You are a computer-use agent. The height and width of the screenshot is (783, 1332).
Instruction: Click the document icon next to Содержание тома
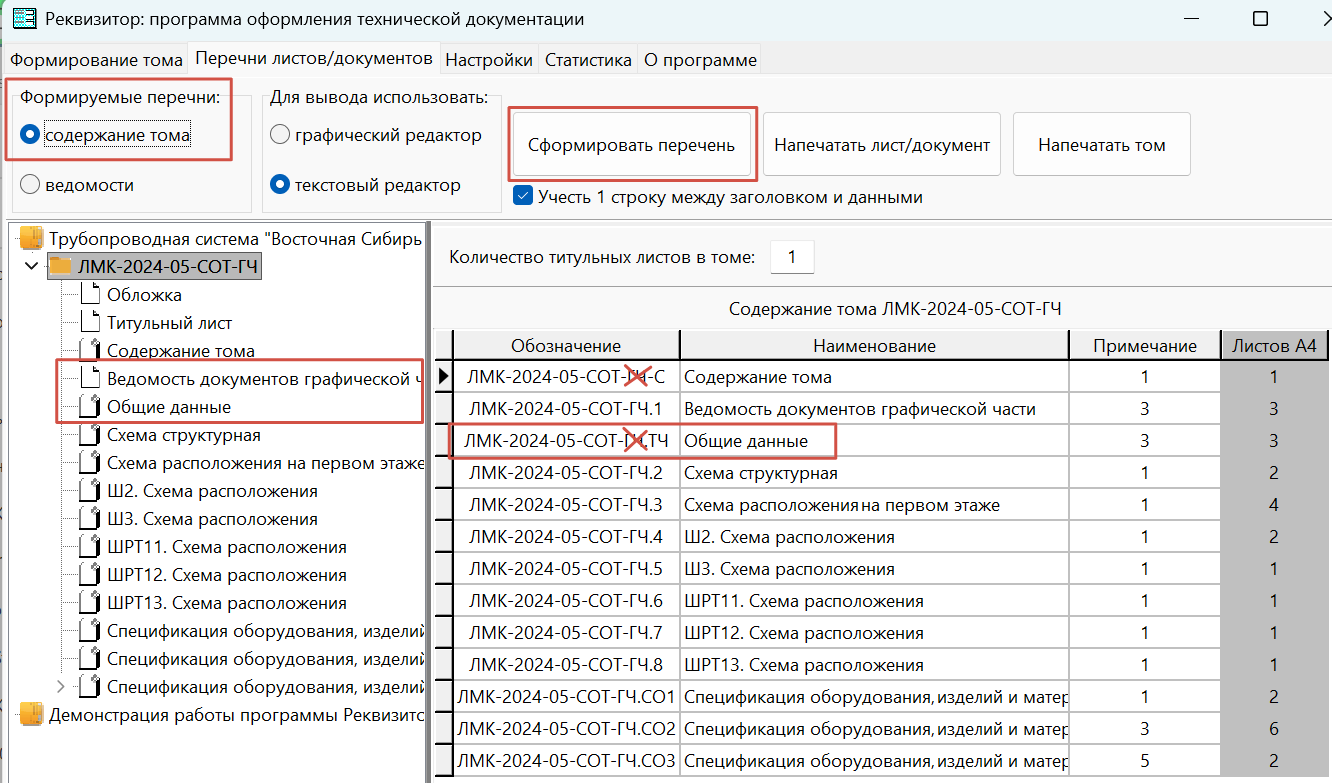pyautogui.click(x=91, y=350)
